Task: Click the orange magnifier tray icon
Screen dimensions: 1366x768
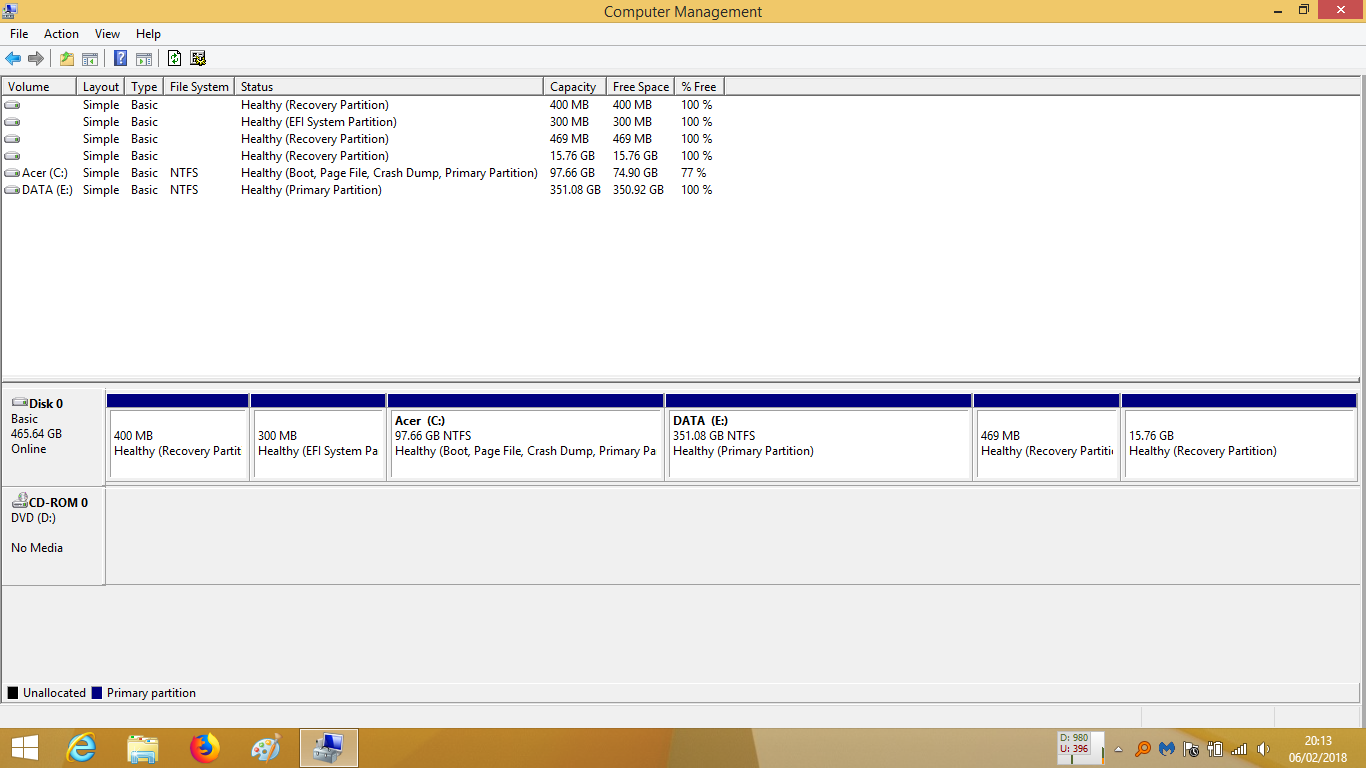Action: [1142, 748]
